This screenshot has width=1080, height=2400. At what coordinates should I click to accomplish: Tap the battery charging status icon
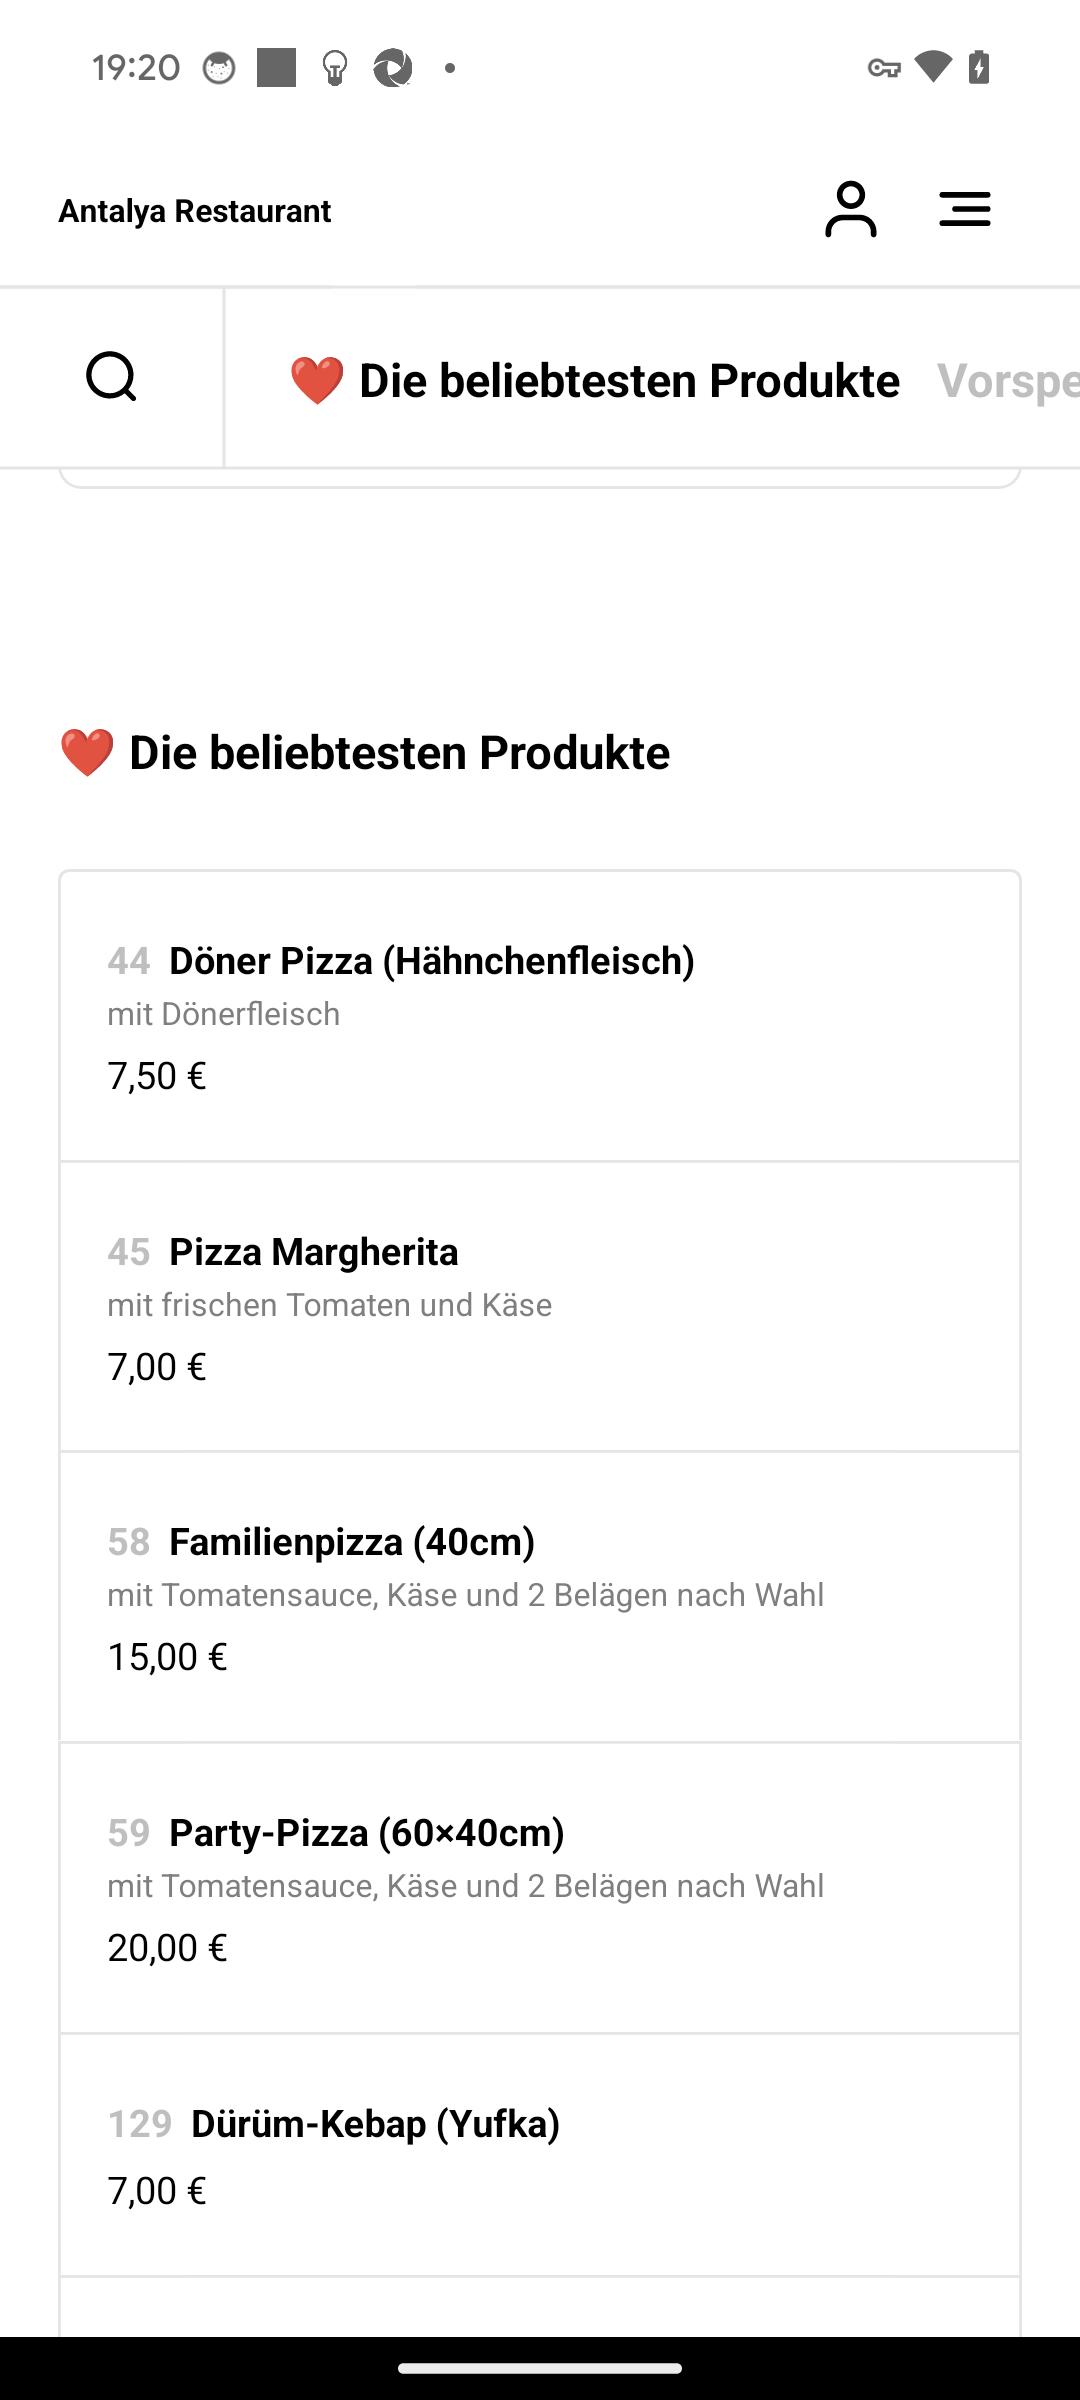pos(980,67)
